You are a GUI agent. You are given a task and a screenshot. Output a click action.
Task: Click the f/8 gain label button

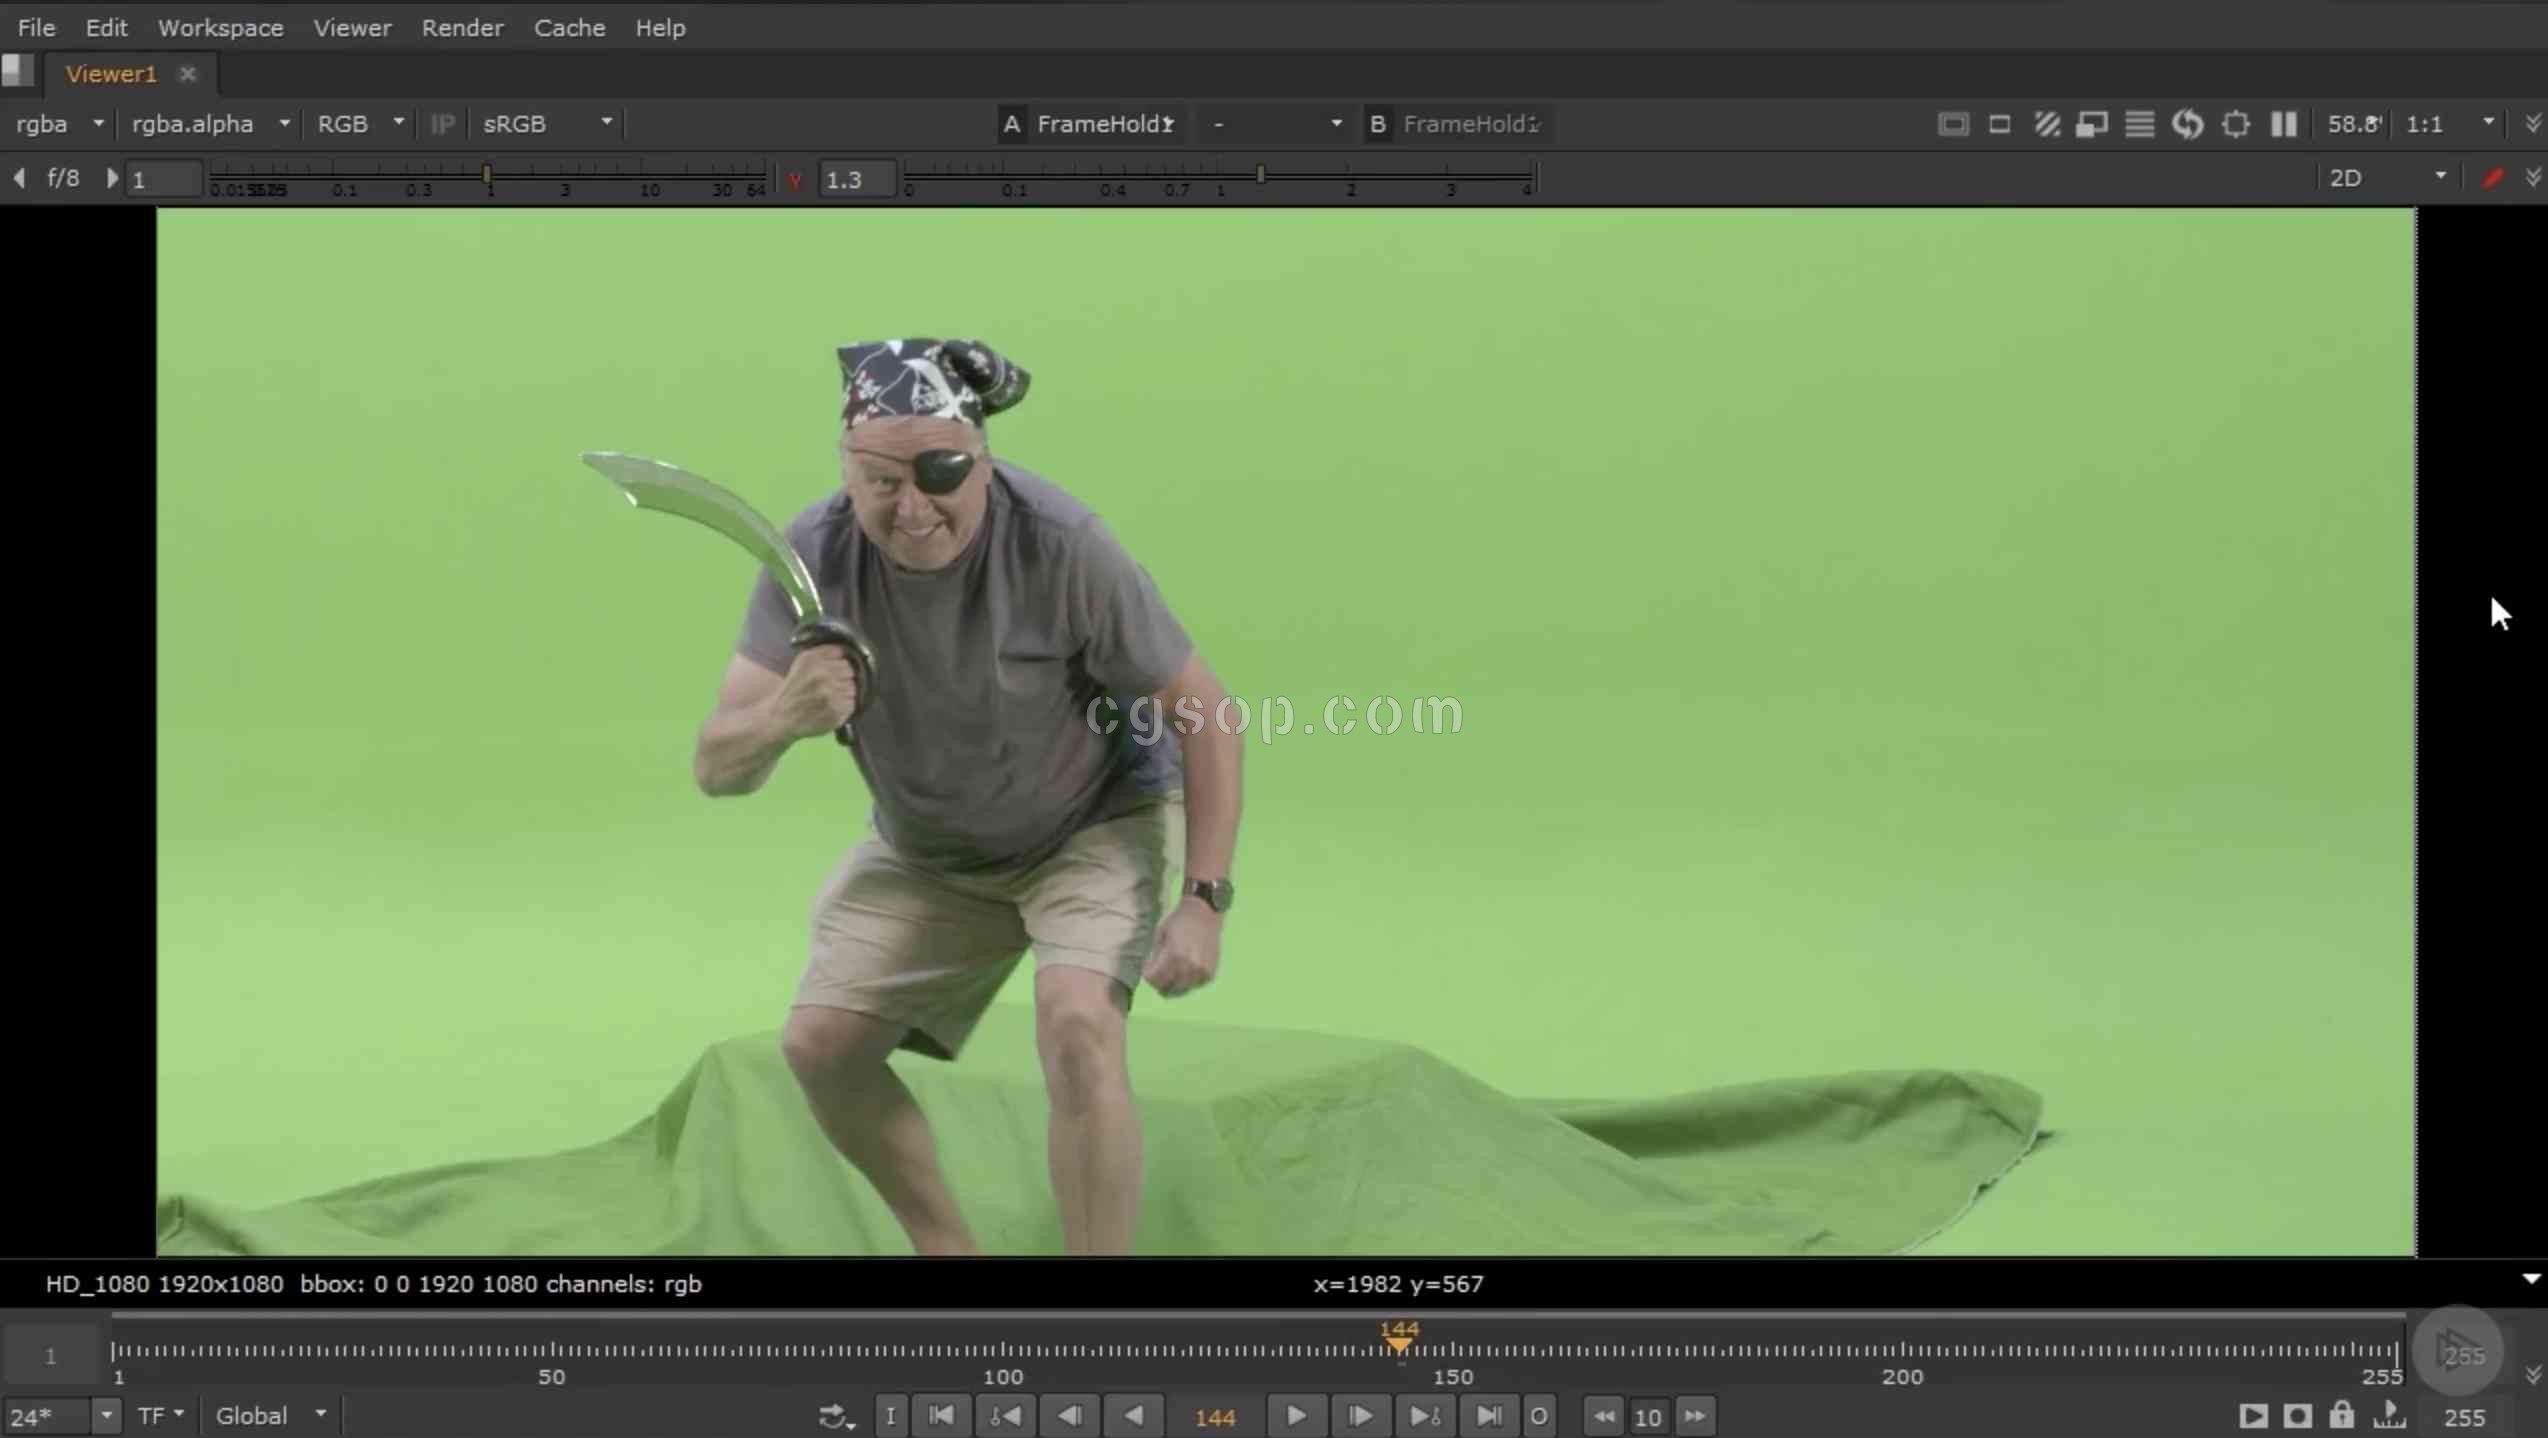(x=63, y=178)
